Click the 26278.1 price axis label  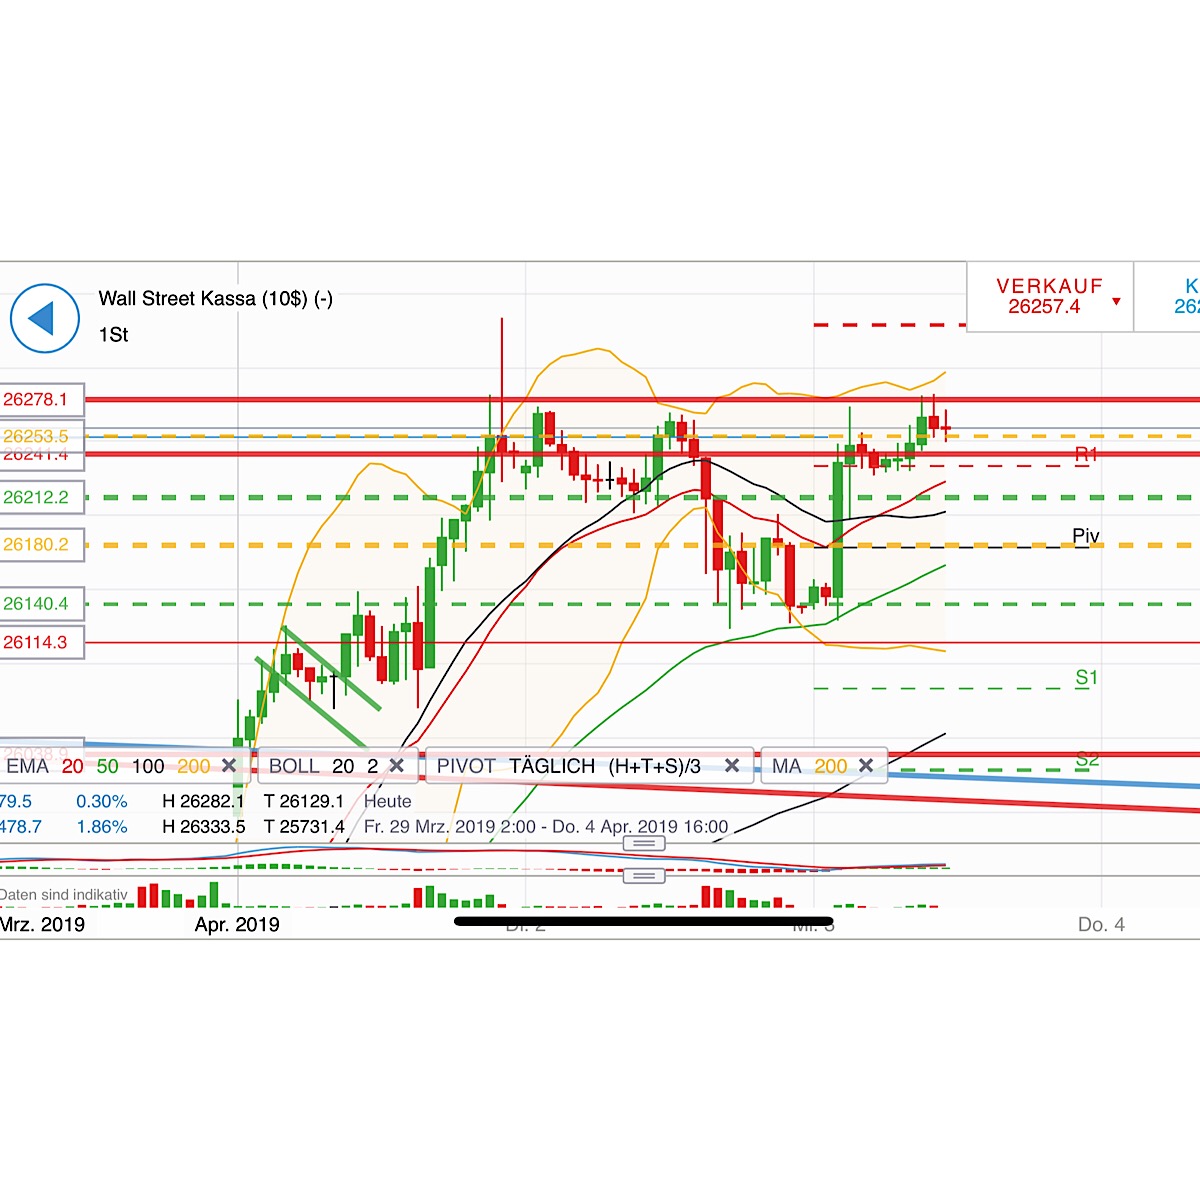40,399
